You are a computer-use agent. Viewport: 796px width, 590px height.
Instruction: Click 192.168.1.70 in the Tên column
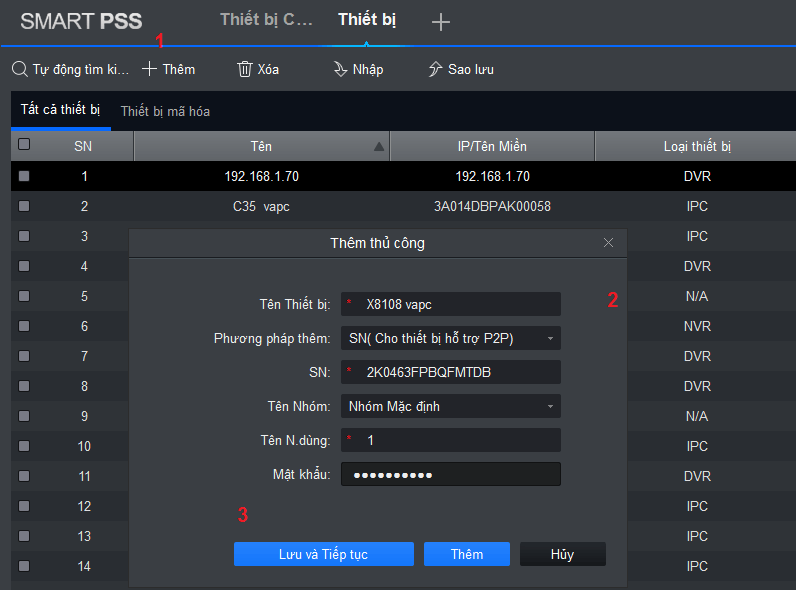pyautogui.click(x=261, y=176)
